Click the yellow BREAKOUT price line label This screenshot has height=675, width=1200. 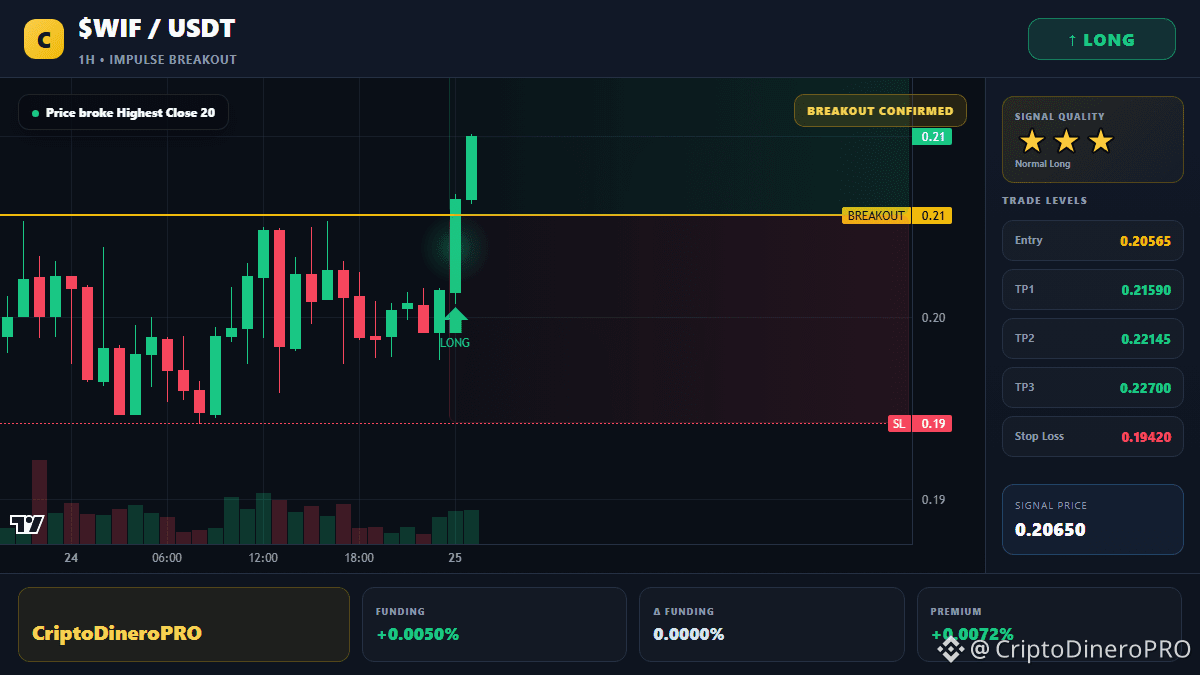[x=876, y=216]
